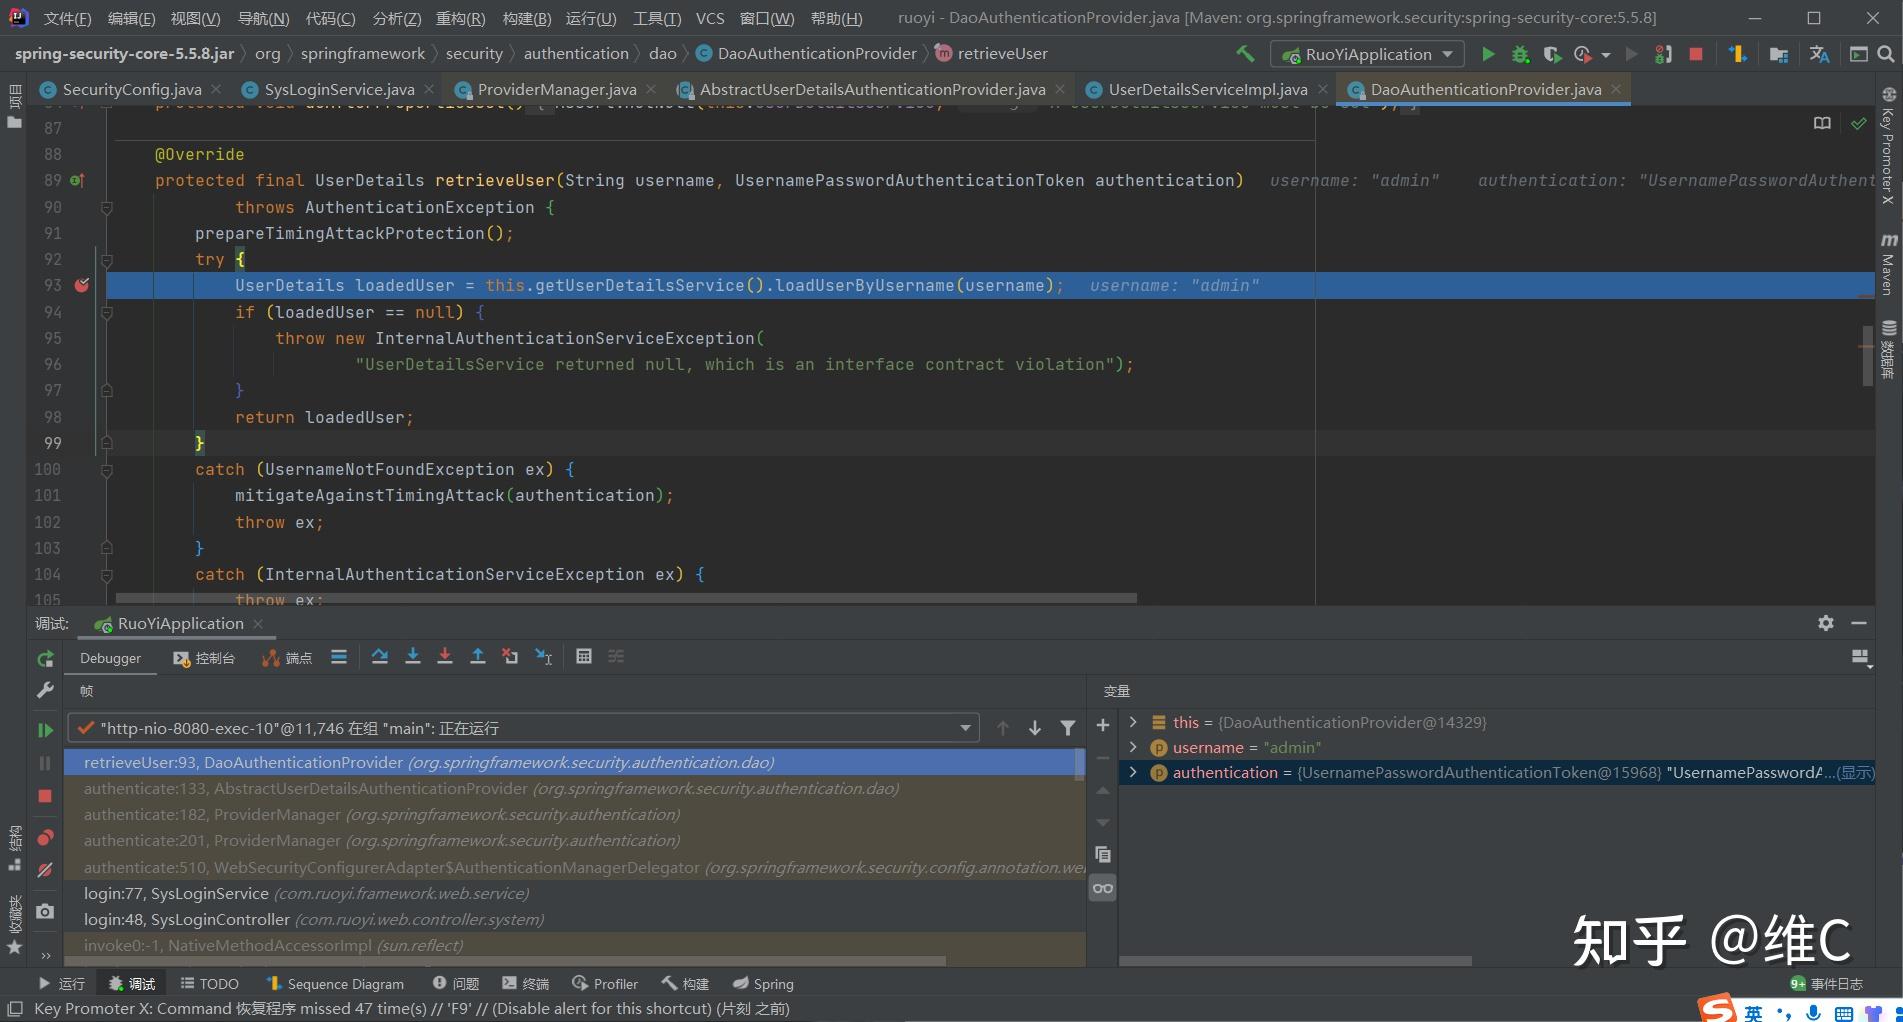The height and width of the screenshot is (1022, 1903).
Task: Open the RuoYiApplication run configuration dropdown
Action: (1367, 53)
